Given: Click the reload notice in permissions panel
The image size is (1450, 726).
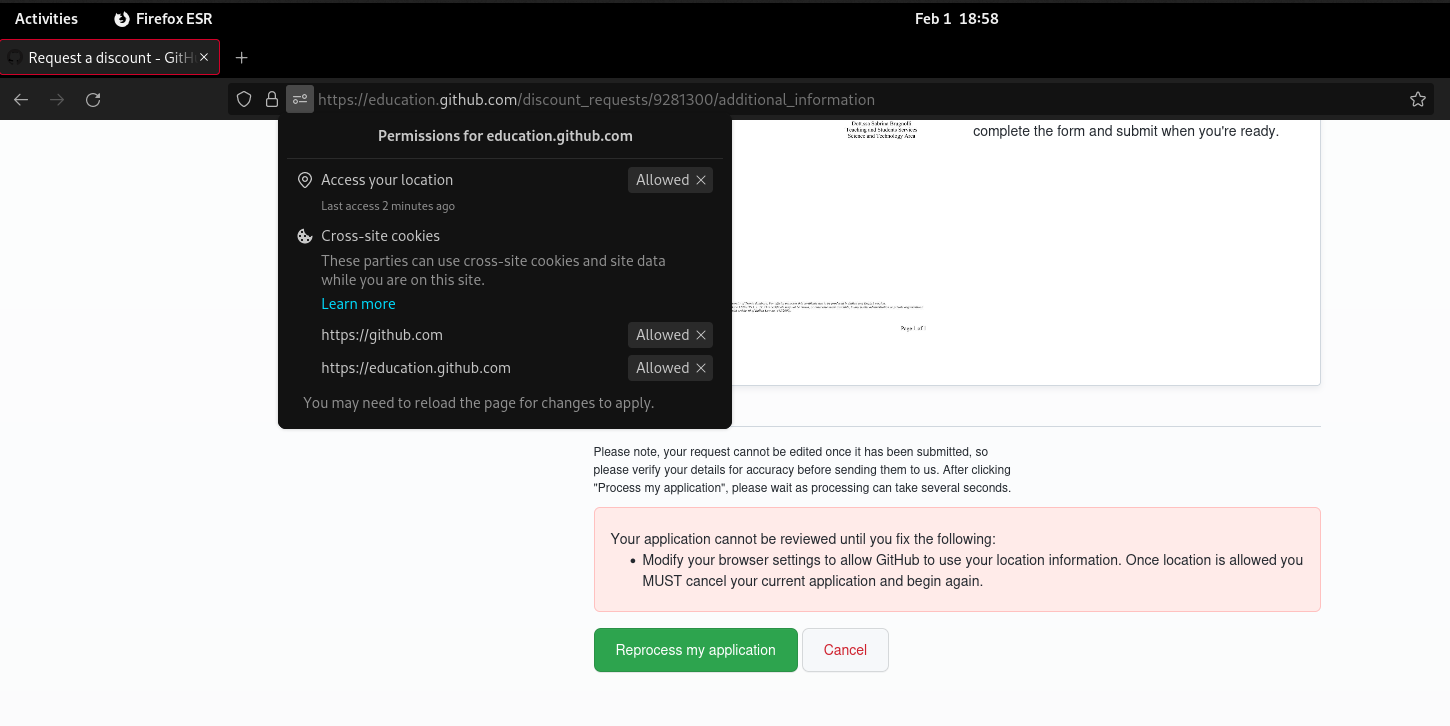Looking at the screenshot, I should [x=479, y=403].
